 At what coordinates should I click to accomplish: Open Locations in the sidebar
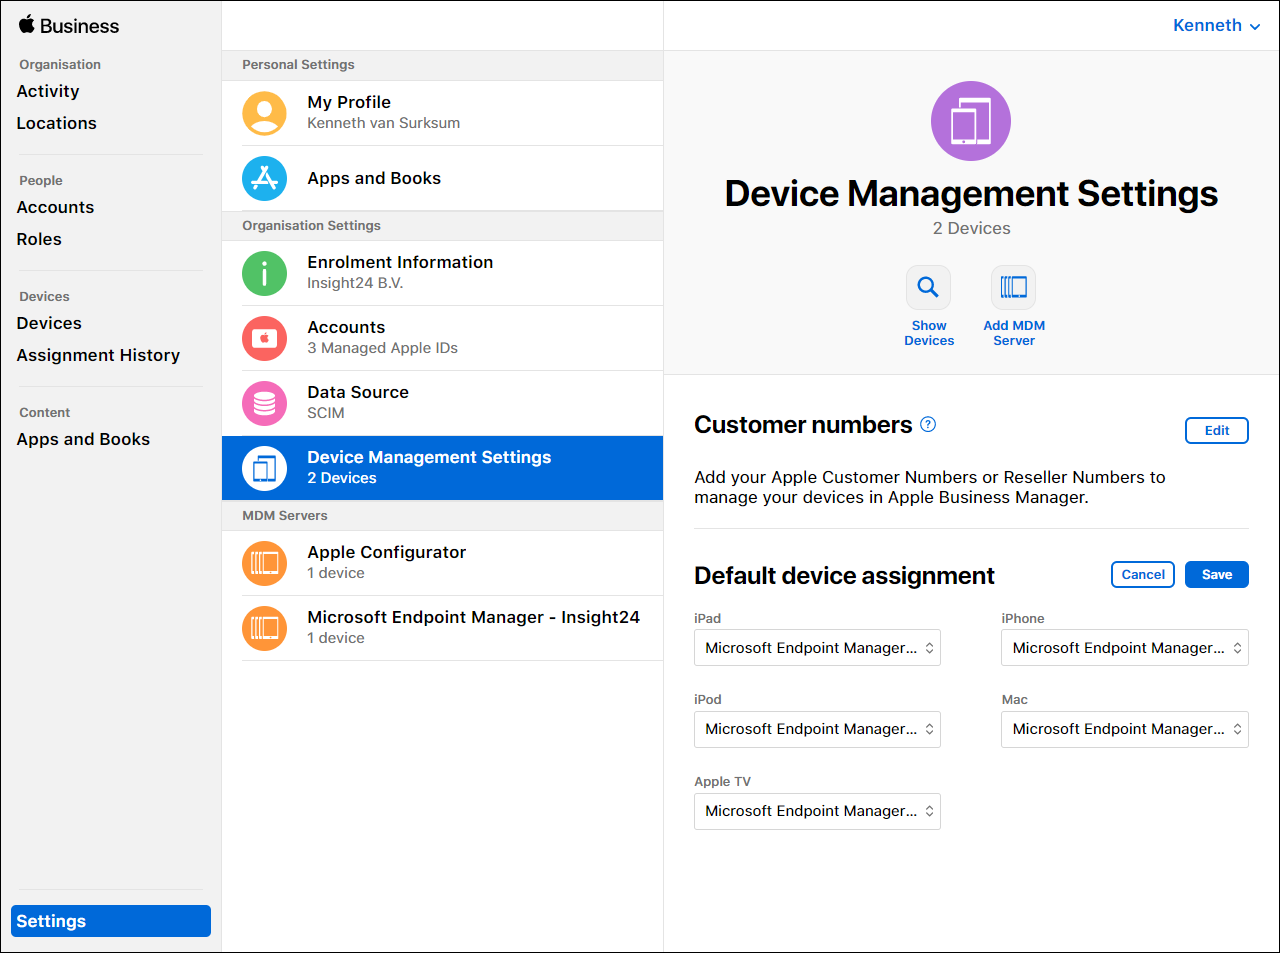[x=57, y=123]
